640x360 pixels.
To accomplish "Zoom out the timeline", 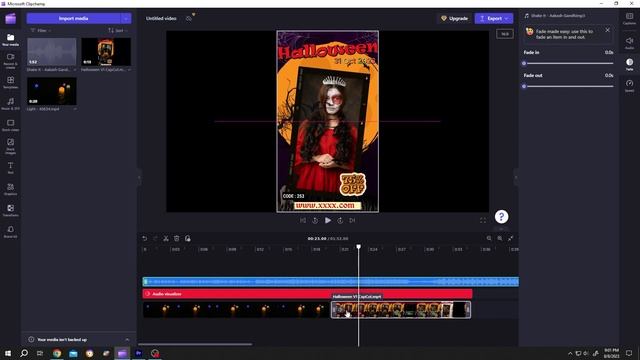I will pos(489,238).
